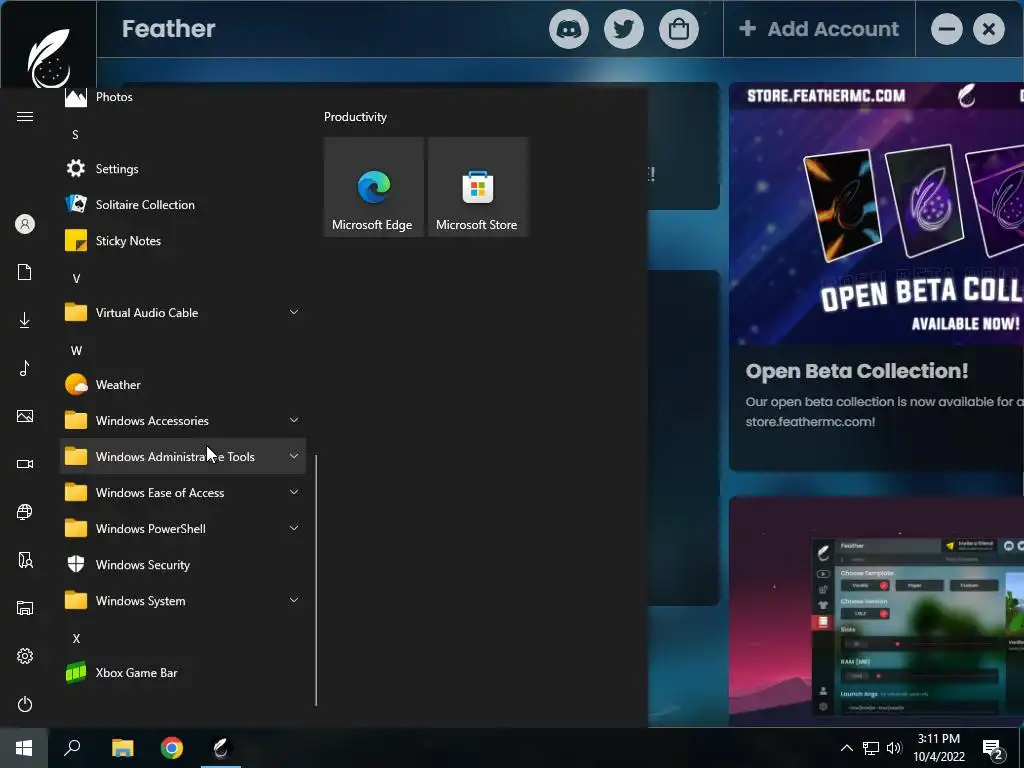The width and height of the screenshot is (1024, 768).
Task: Click the Open Beta Collection! heading
Action: 857,371
